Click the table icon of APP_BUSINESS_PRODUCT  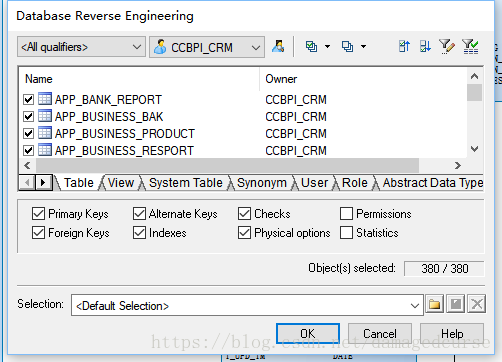45,133
